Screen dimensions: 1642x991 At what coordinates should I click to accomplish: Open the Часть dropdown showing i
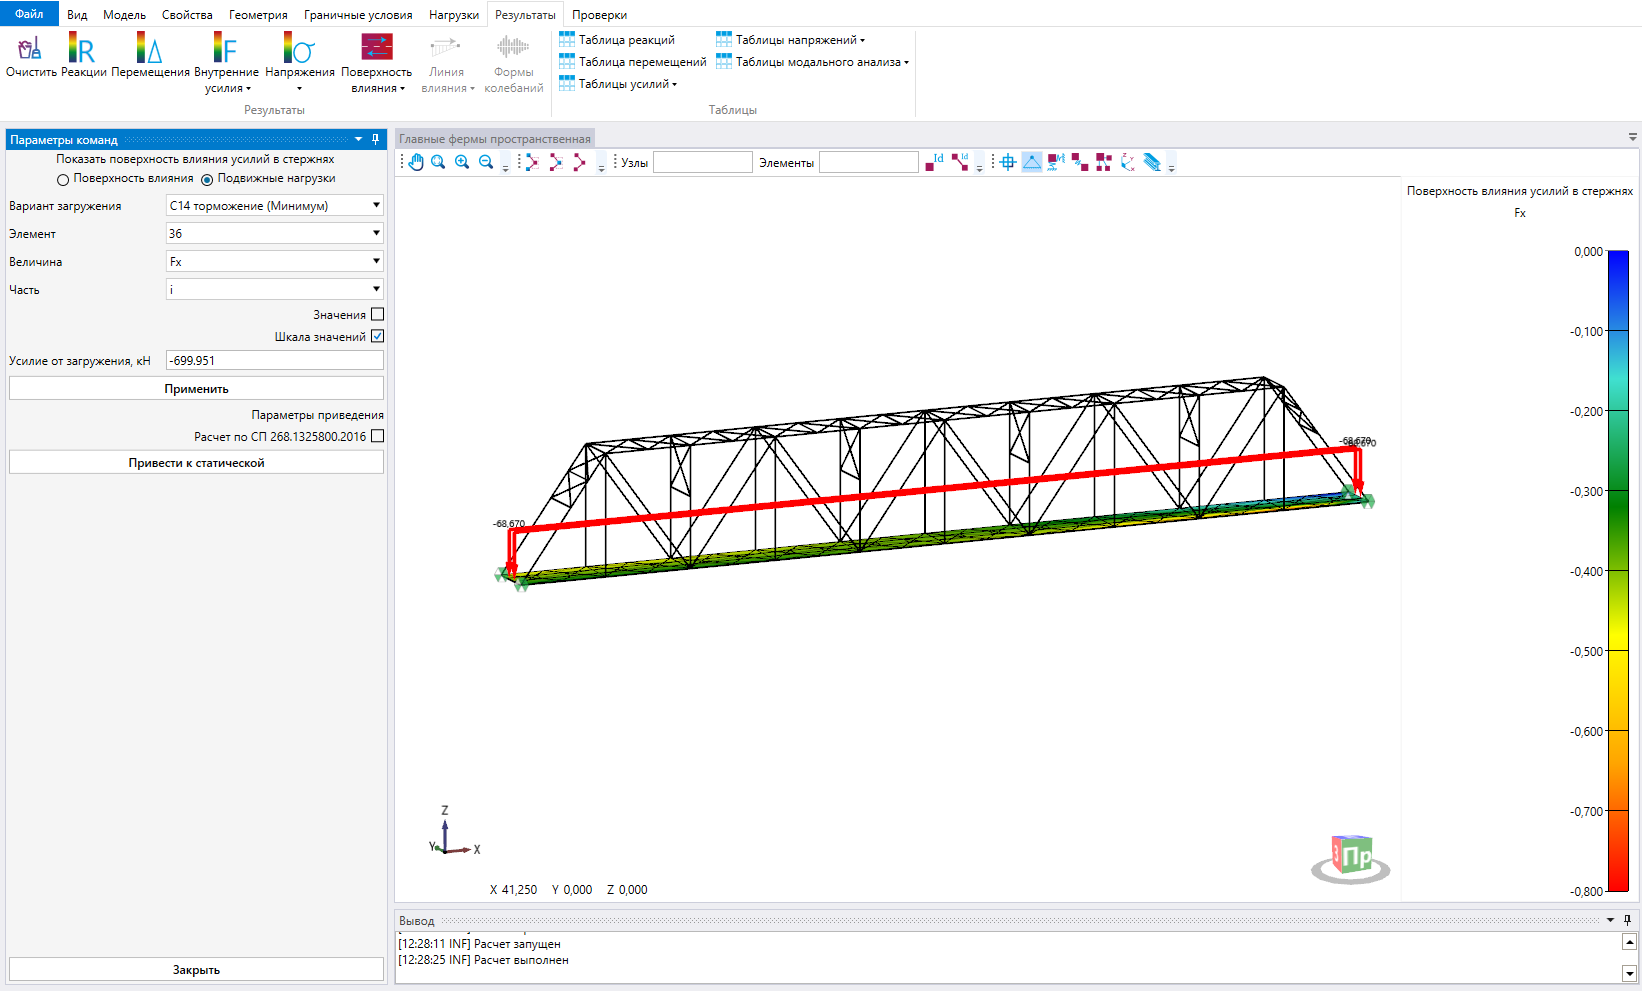tap(275, 289)
